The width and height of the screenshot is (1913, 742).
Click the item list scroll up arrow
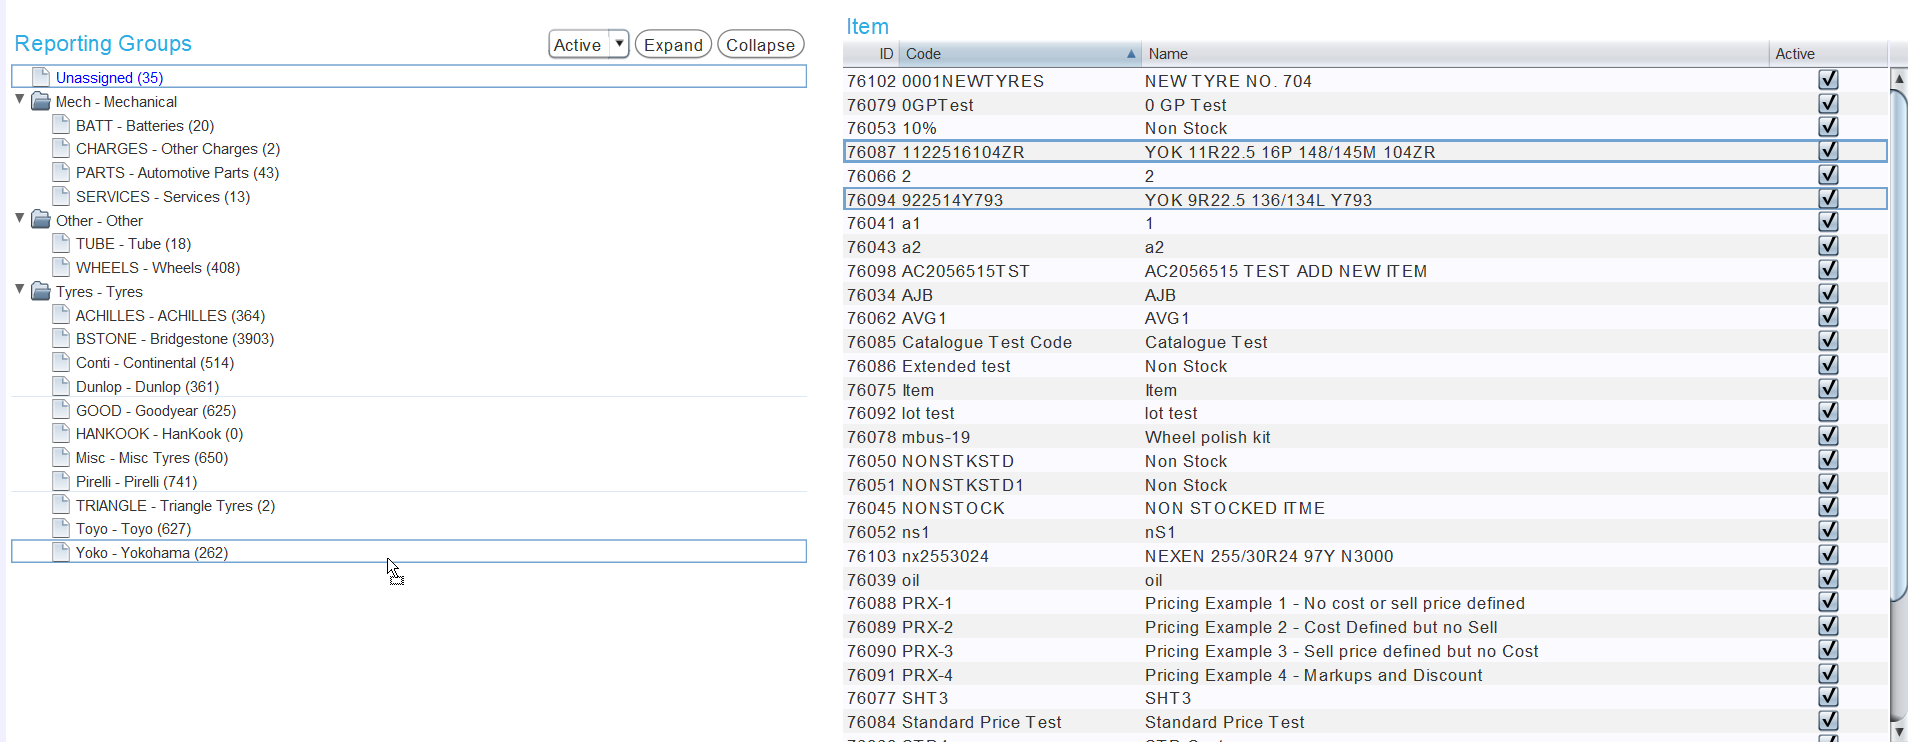[1899, 78]
